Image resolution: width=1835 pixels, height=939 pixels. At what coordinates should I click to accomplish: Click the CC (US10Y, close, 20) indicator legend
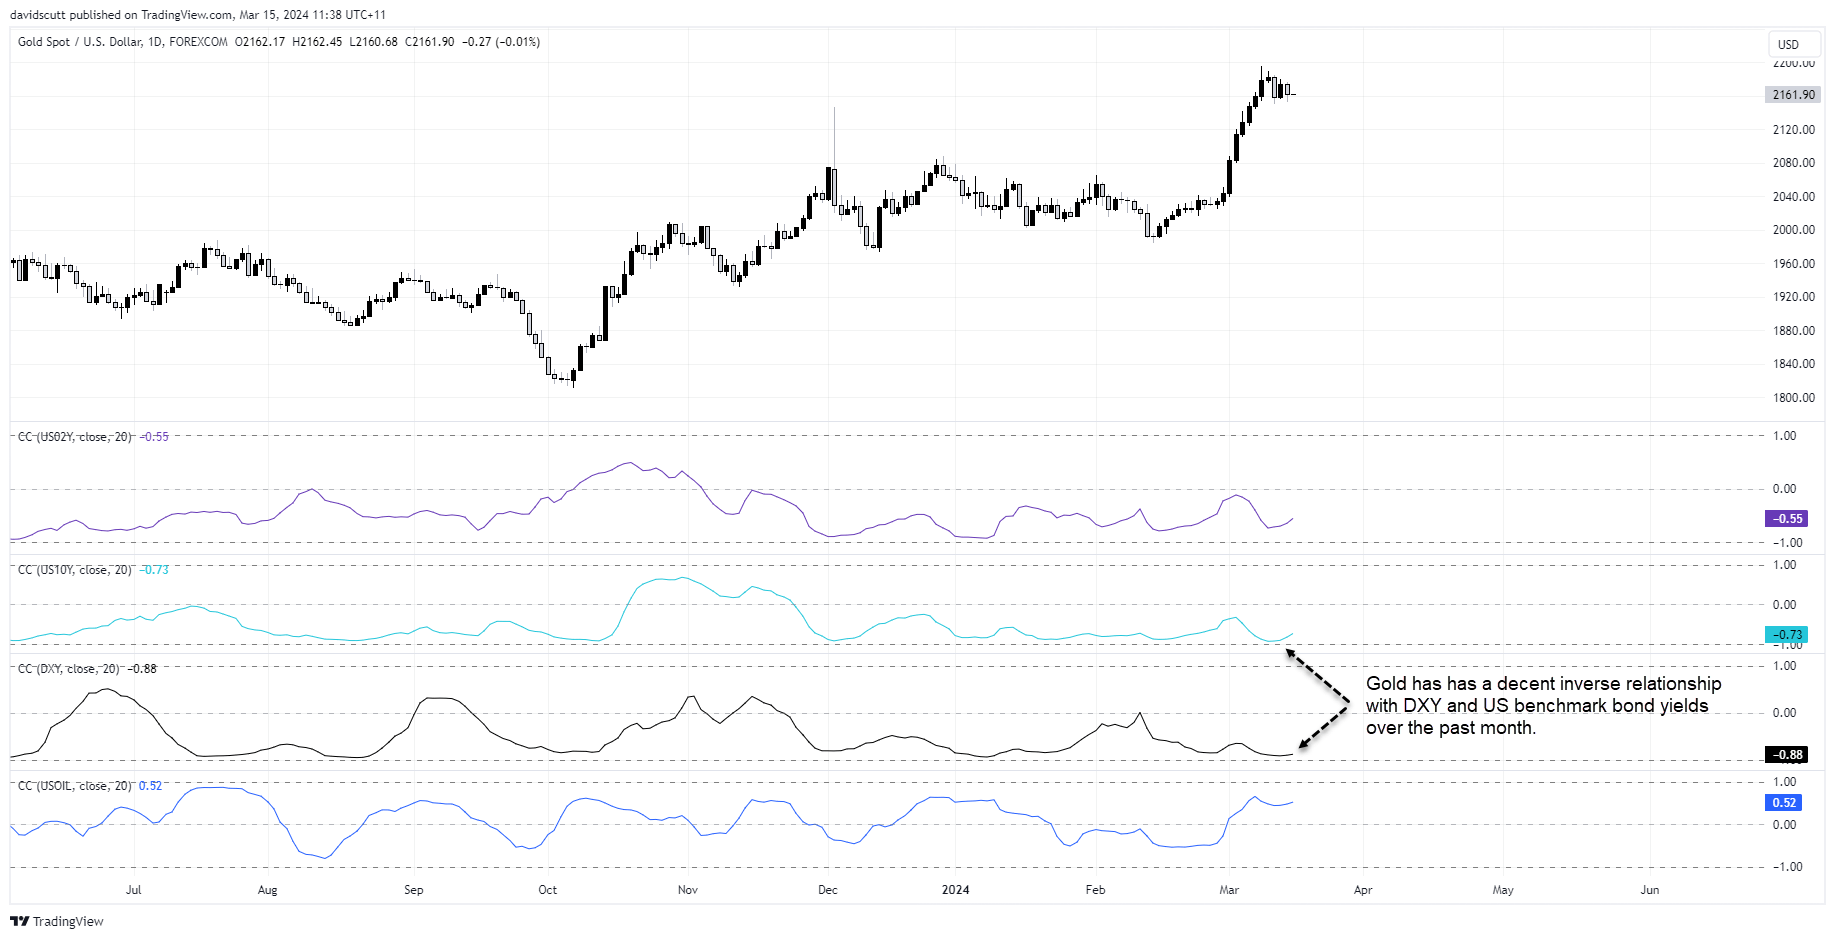pyautogui.click(x=75, y=570)
